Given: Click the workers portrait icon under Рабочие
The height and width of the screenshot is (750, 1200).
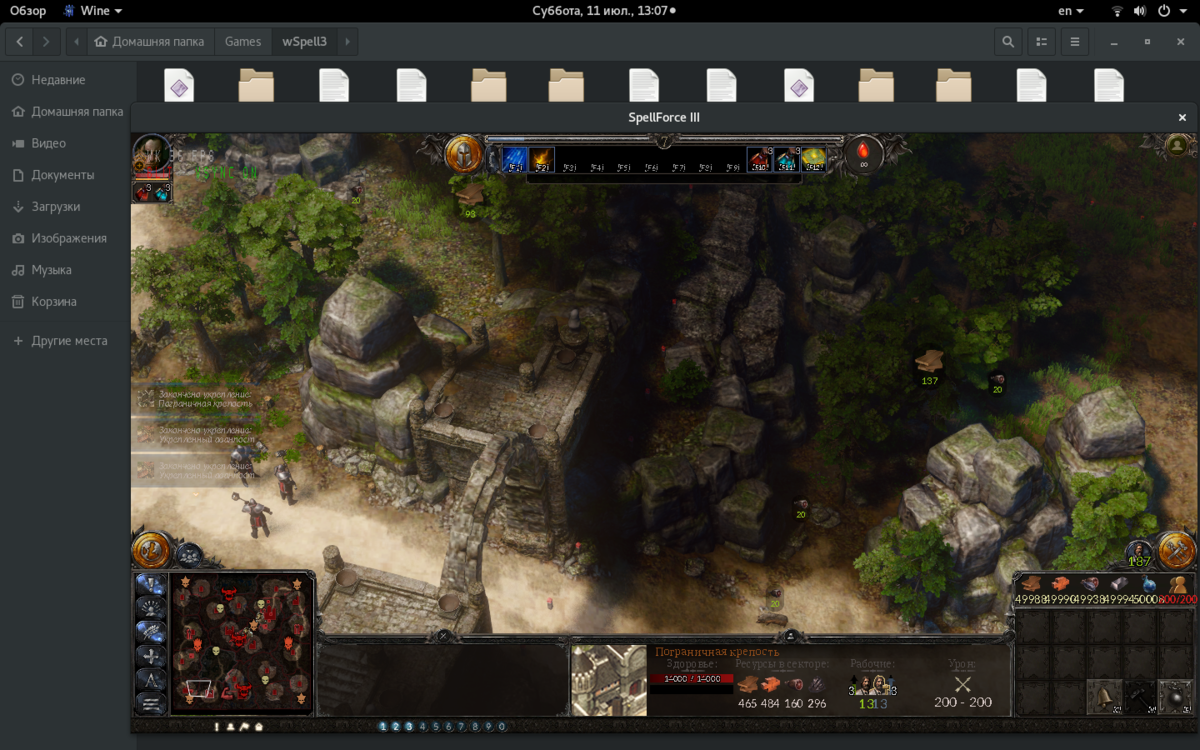Looking at the screenshot, I should tap(873, 685).
